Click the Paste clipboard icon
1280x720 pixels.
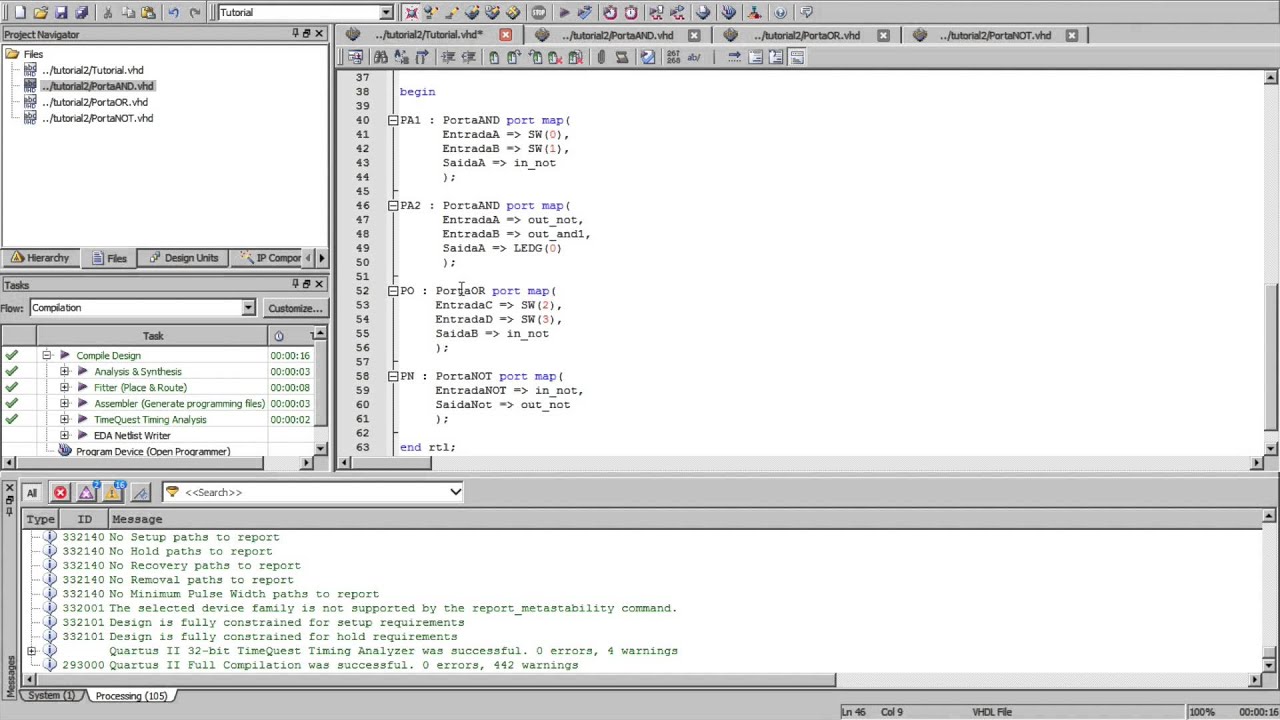[148, 13]
